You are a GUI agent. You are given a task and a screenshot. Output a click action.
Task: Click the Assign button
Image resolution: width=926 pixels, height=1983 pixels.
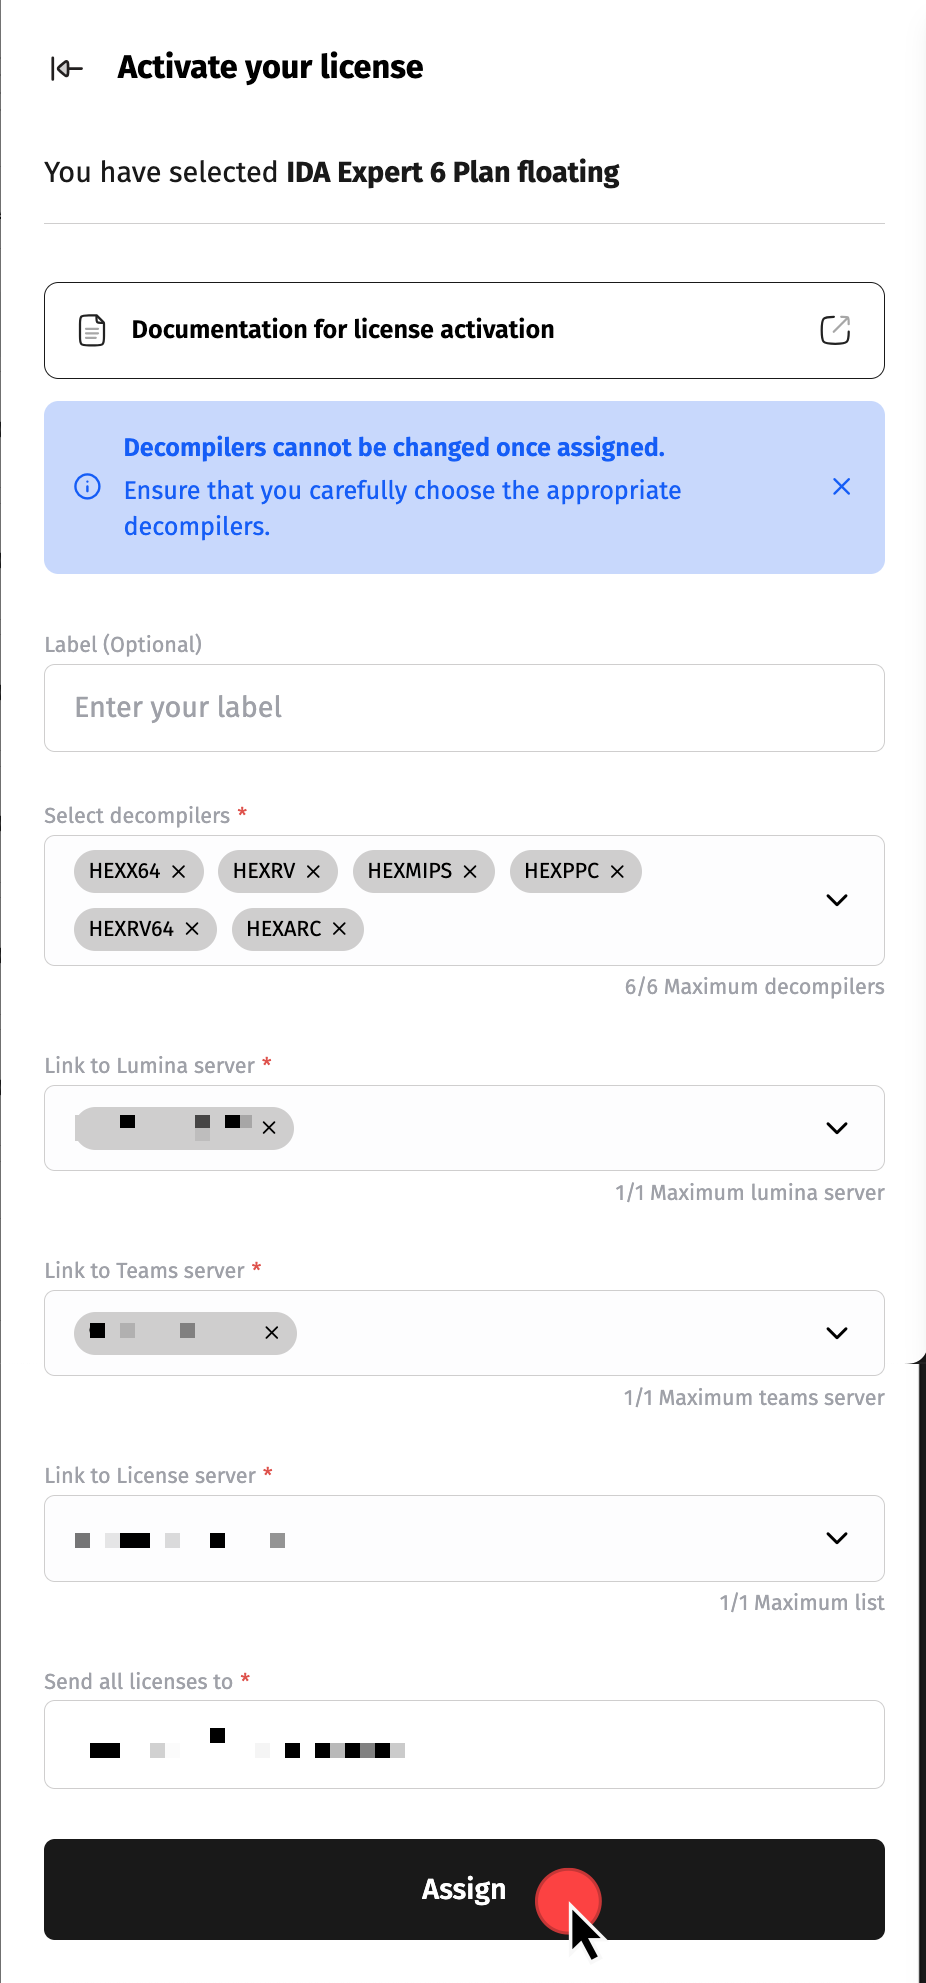(x=464, y=1889)
